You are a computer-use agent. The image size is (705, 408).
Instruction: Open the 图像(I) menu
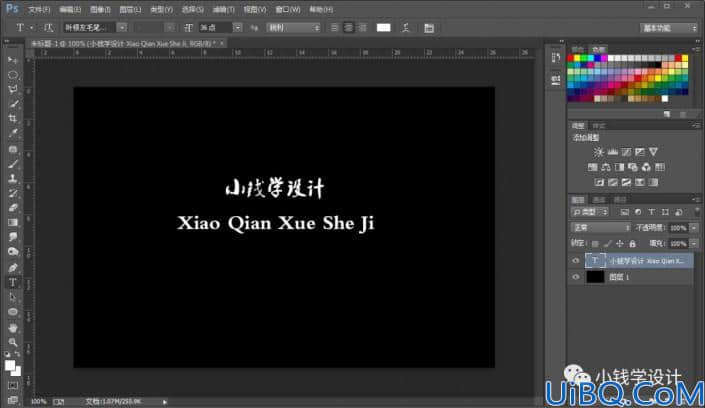(x=100, y=9)
